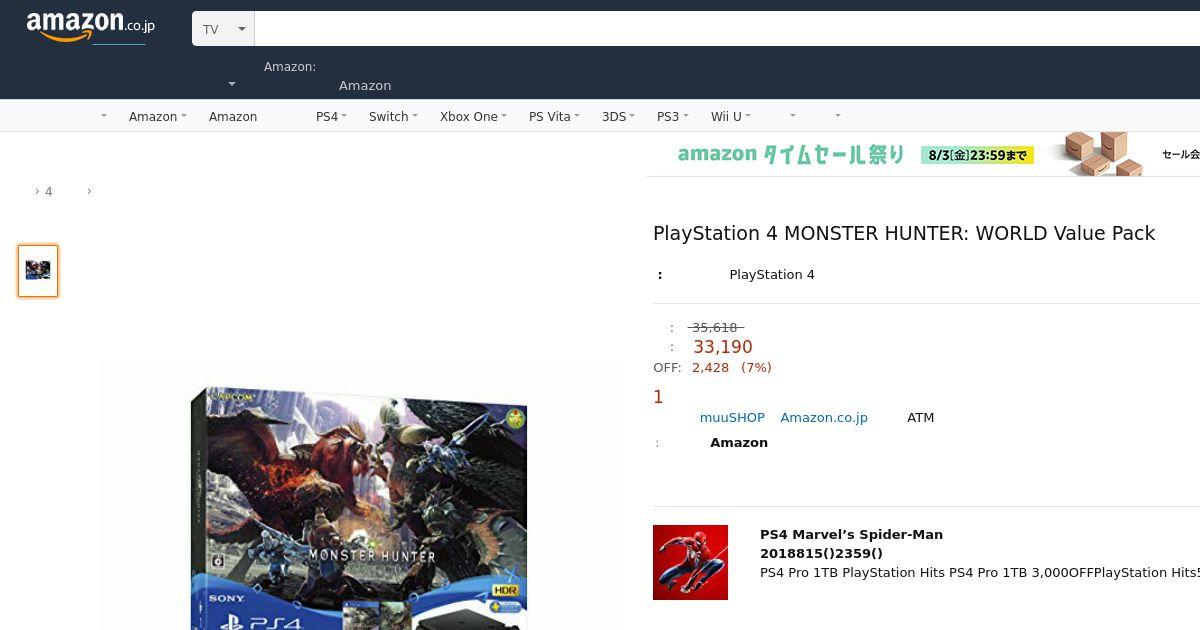Screen dimensions: 1200x630
Task: Click the Amazon.co.jp logo
Action: pos(91,27)
